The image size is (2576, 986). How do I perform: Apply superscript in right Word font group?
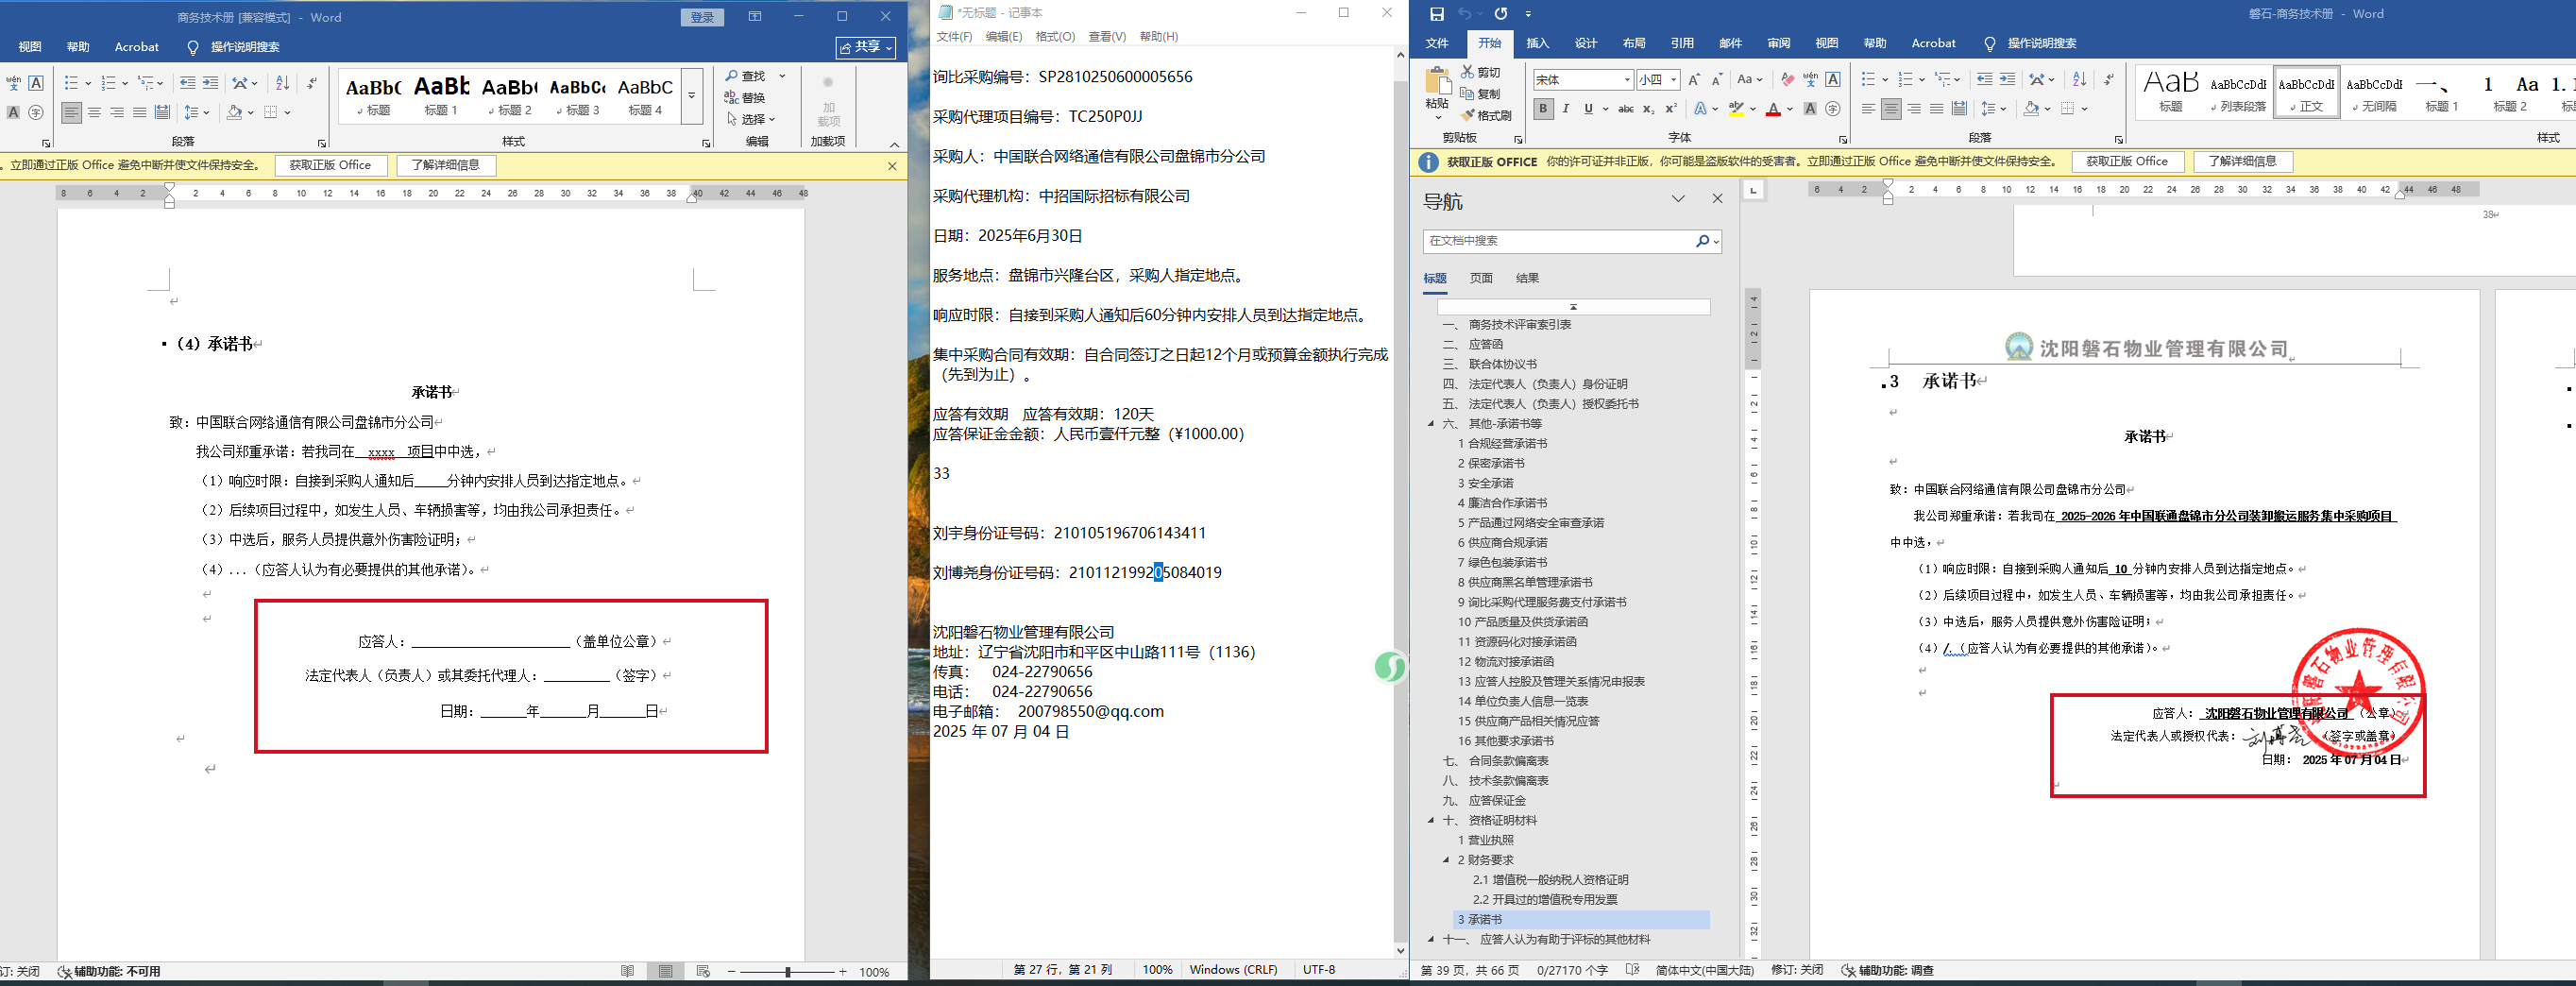click(x=1671, y=109)
